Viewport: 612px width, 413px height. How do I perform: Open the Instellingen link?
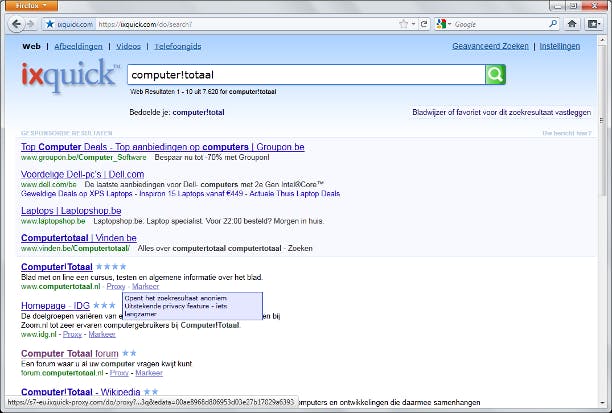pos(560,46)
